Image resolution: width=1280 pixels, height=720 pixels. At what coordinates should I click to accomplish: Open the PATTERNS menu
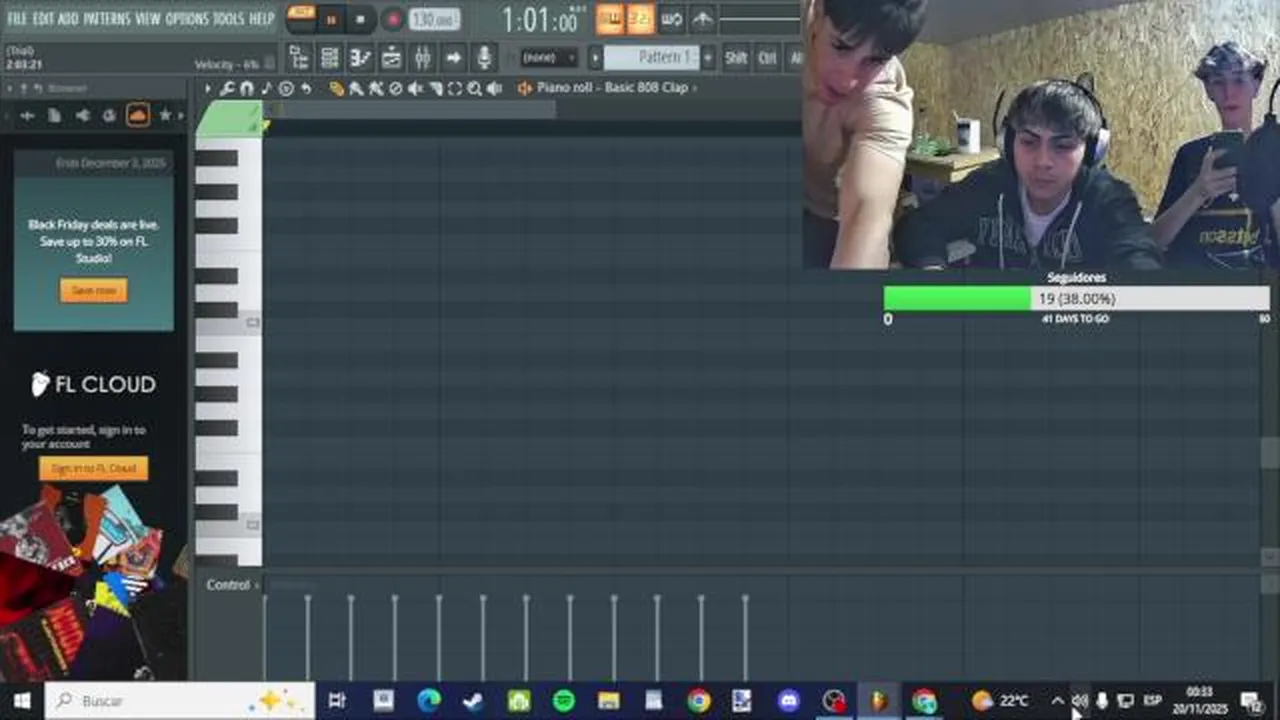pos(107,19)
